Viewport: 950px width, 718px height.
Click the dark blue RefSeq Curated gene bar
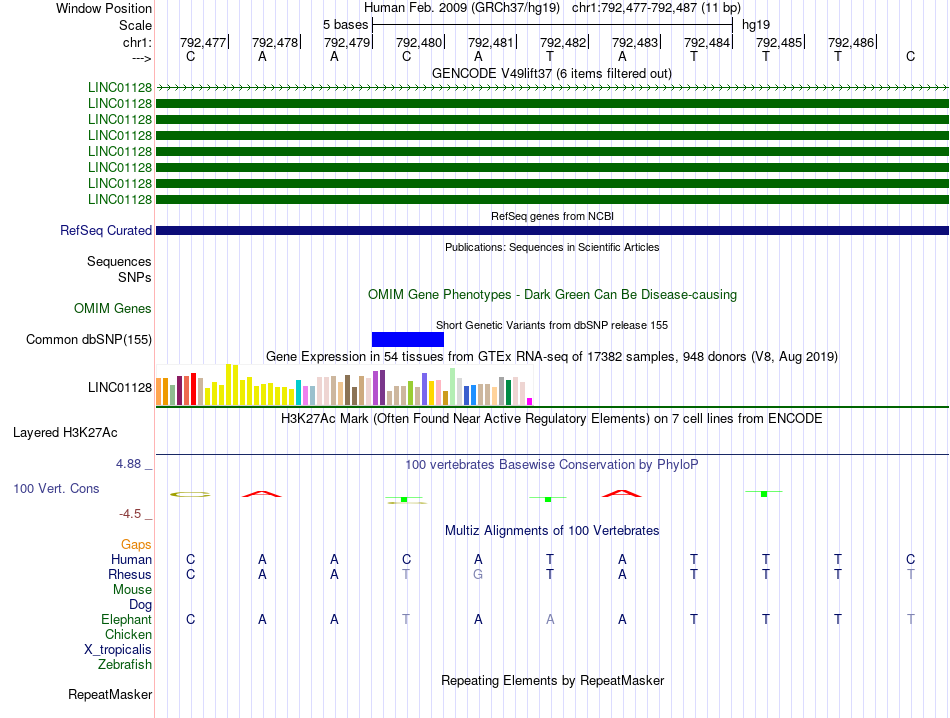coord(552,230)
